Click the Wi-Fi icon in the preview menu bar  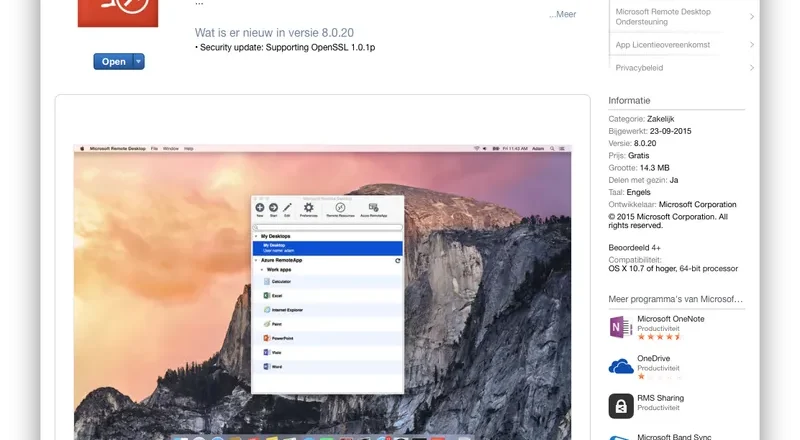[477, 149]
